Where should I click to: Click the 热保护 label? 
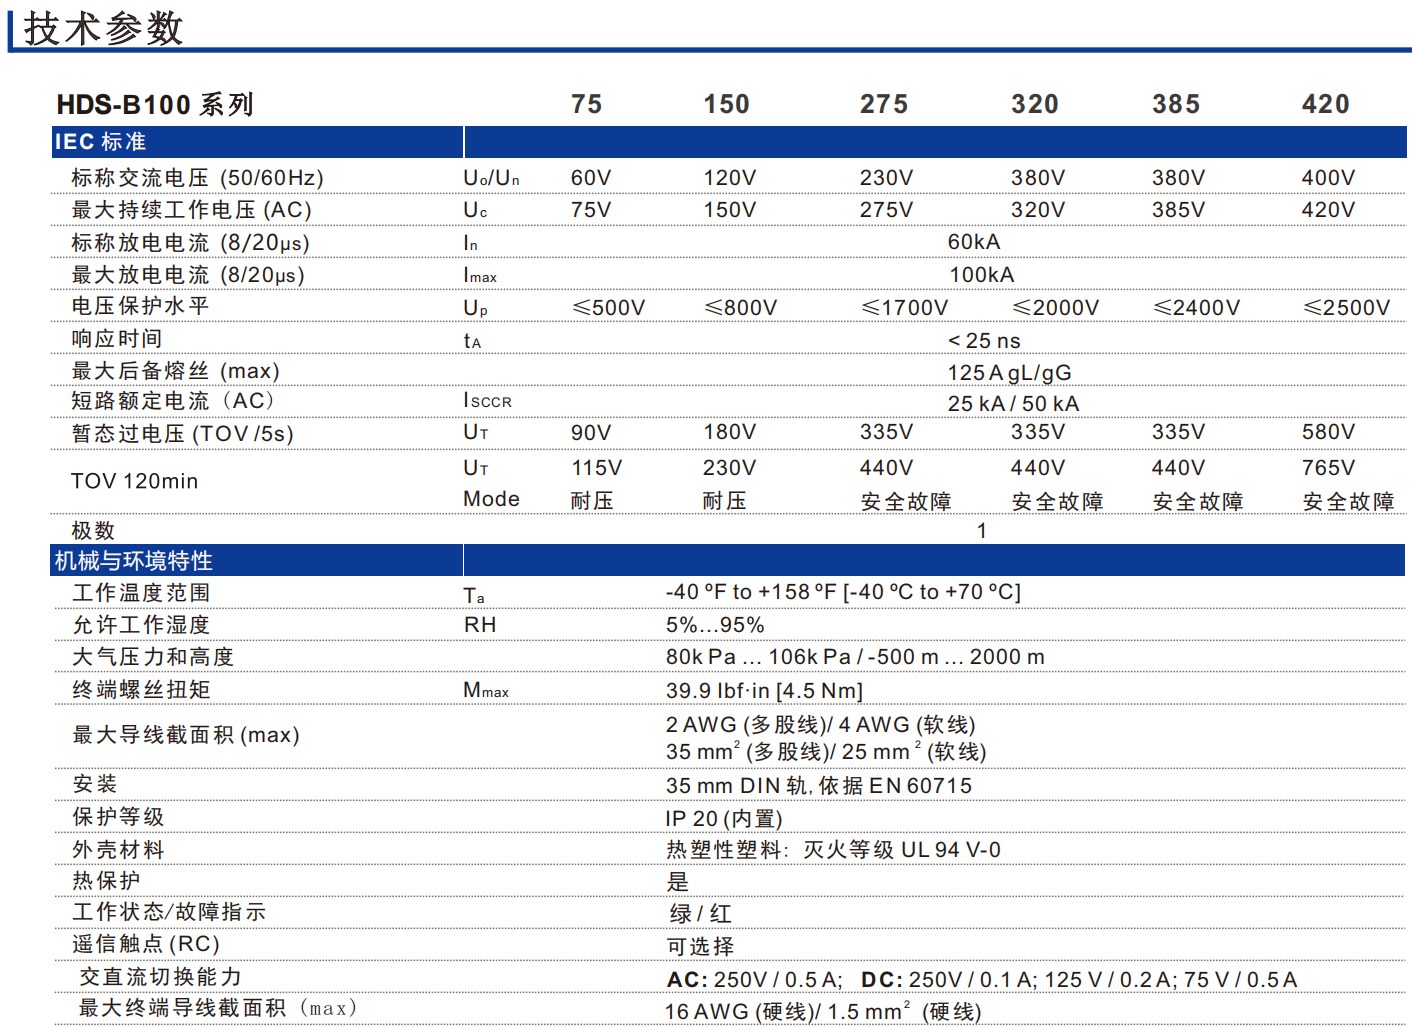[106, 881]
